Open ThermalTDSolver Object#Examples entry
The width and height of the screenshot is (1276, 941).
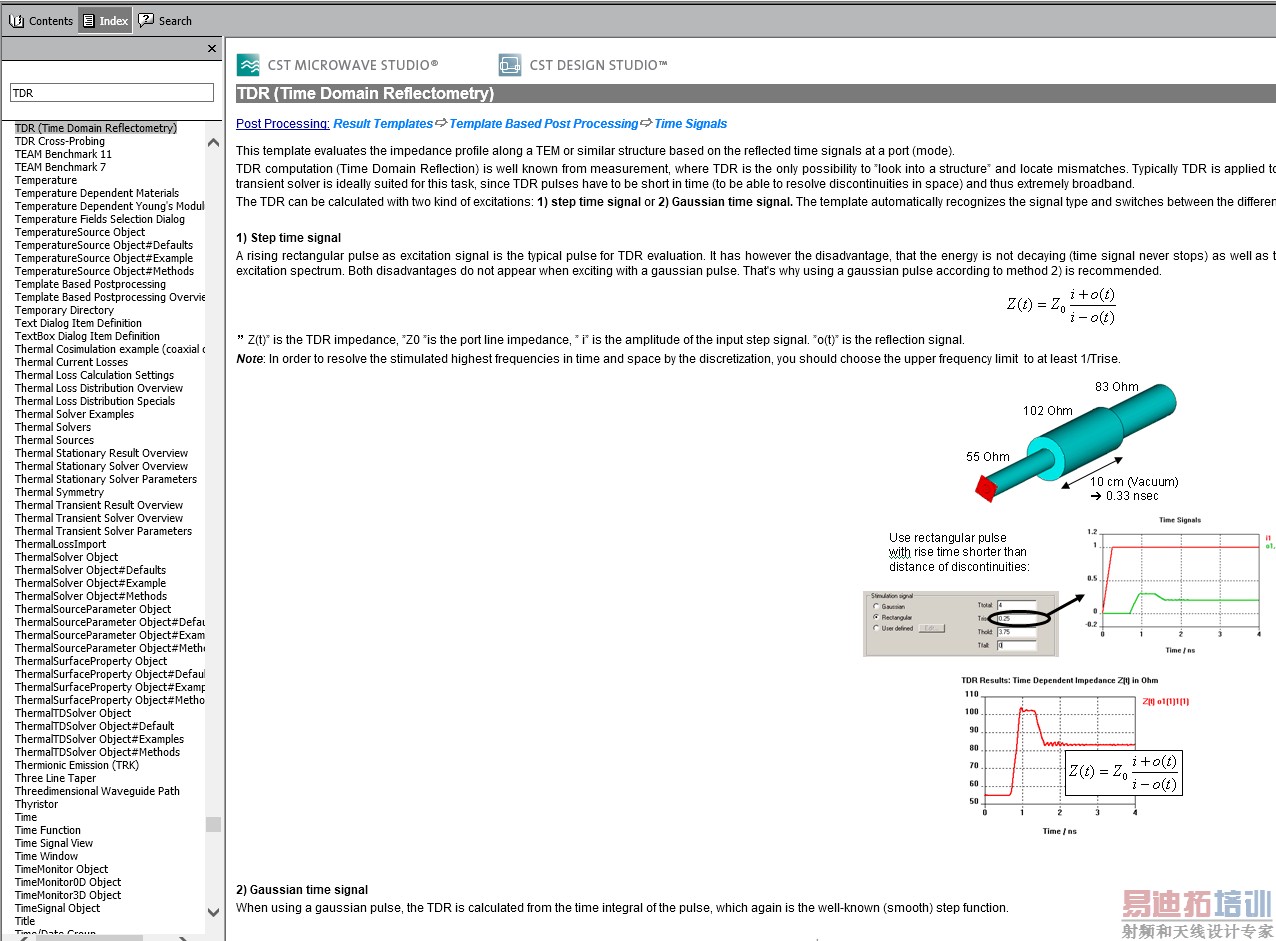pos(100,739)
